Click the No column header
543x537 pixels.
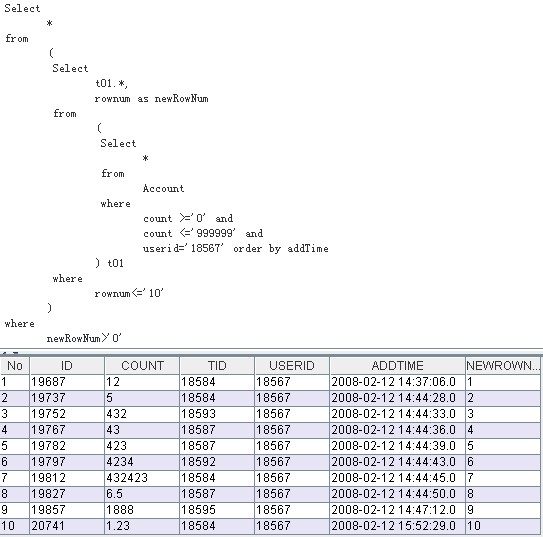point(15,366)
